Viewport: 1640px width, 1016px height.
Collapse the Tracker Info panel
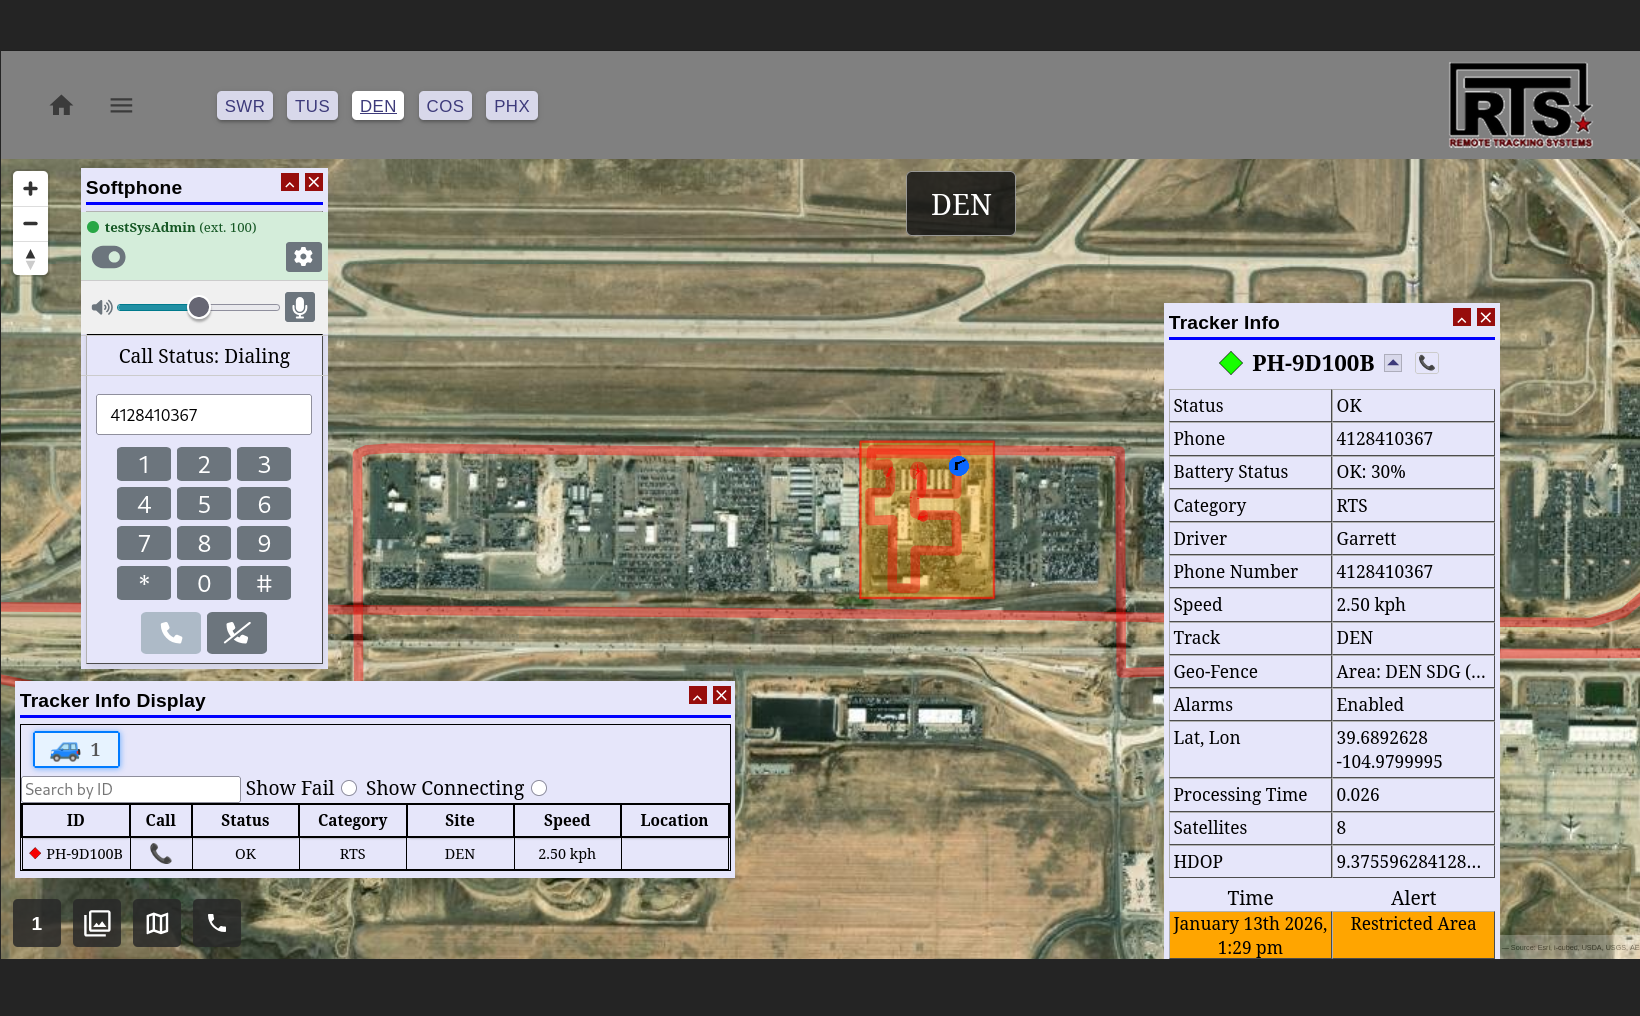coord(1462,317)
